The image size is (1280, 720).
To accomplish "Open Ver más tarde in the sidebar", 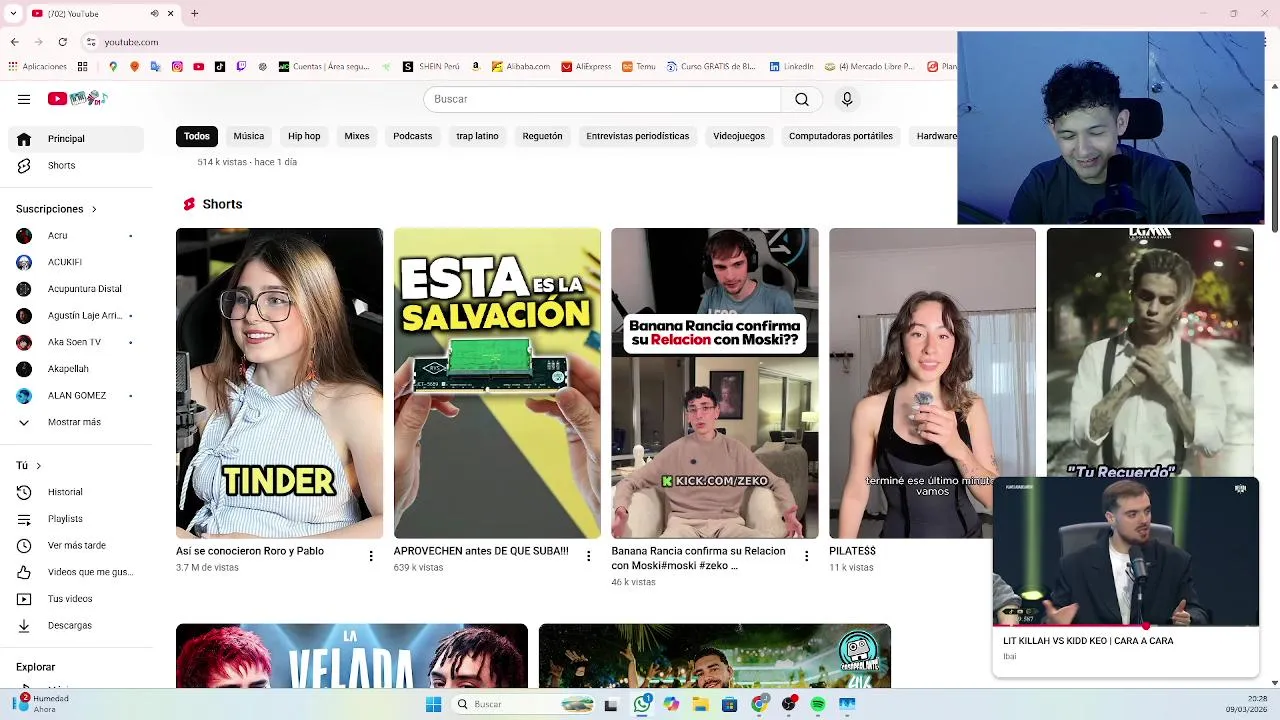I will 76,545.
